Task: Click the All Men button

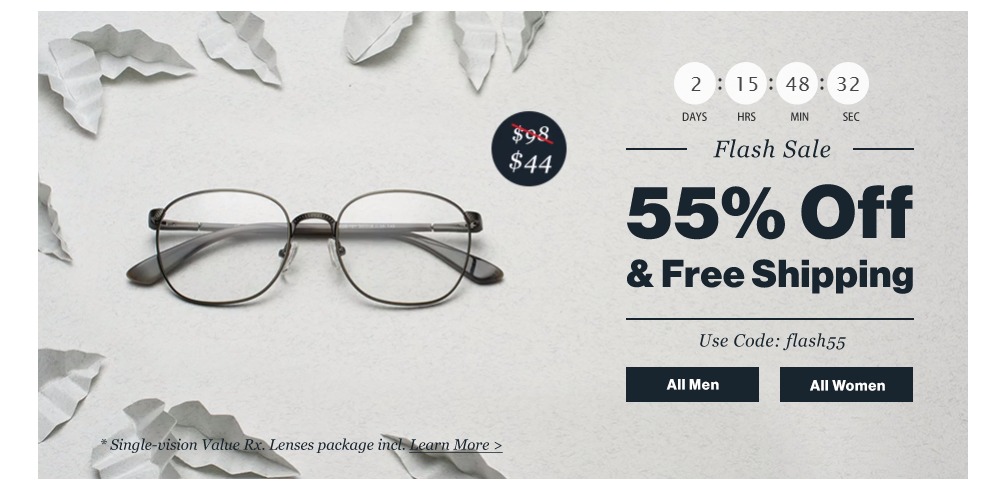Action: click(692, 384)
